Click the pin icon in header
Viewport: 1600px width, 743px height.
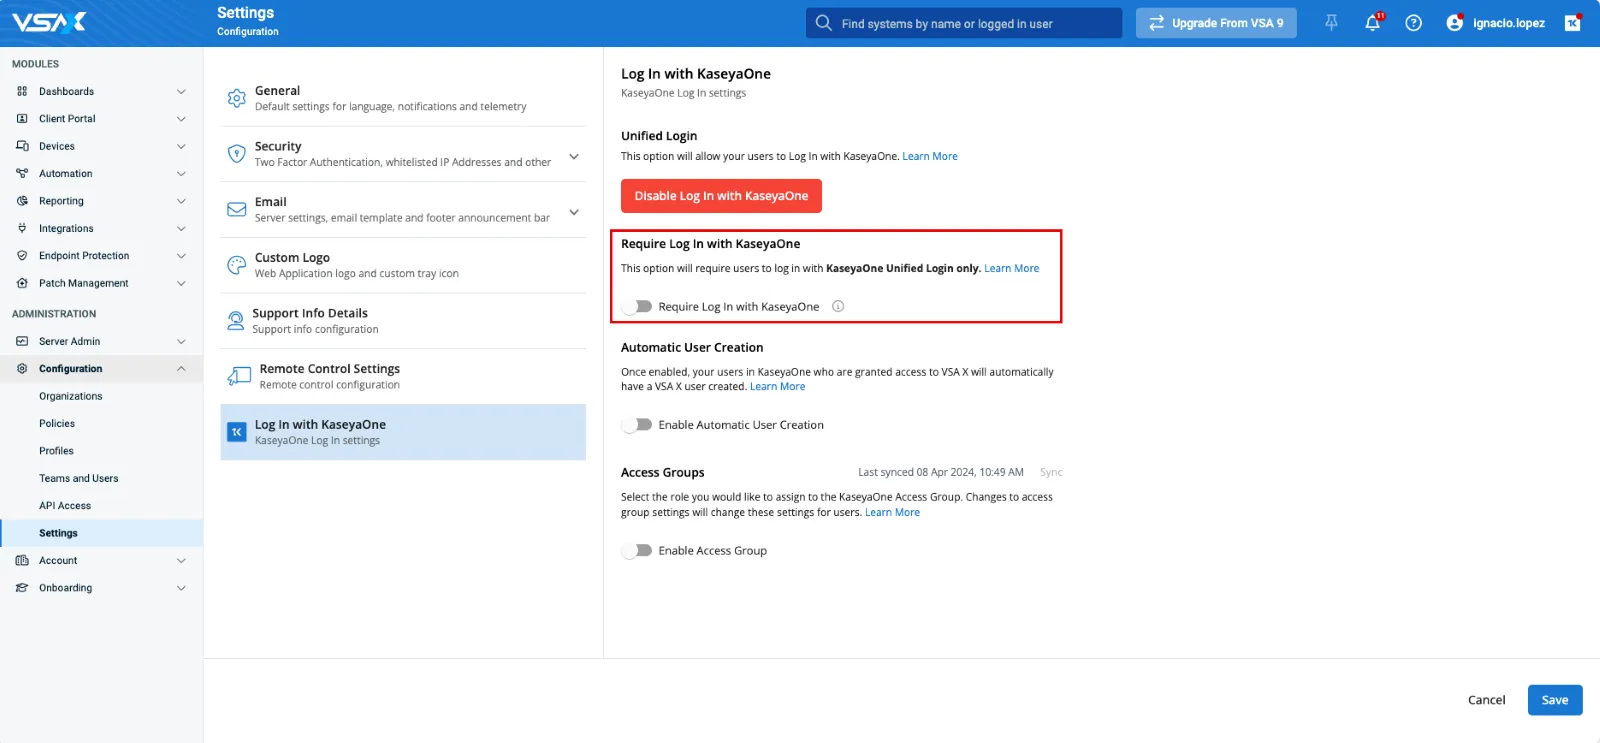click(x=1331, y=23)
